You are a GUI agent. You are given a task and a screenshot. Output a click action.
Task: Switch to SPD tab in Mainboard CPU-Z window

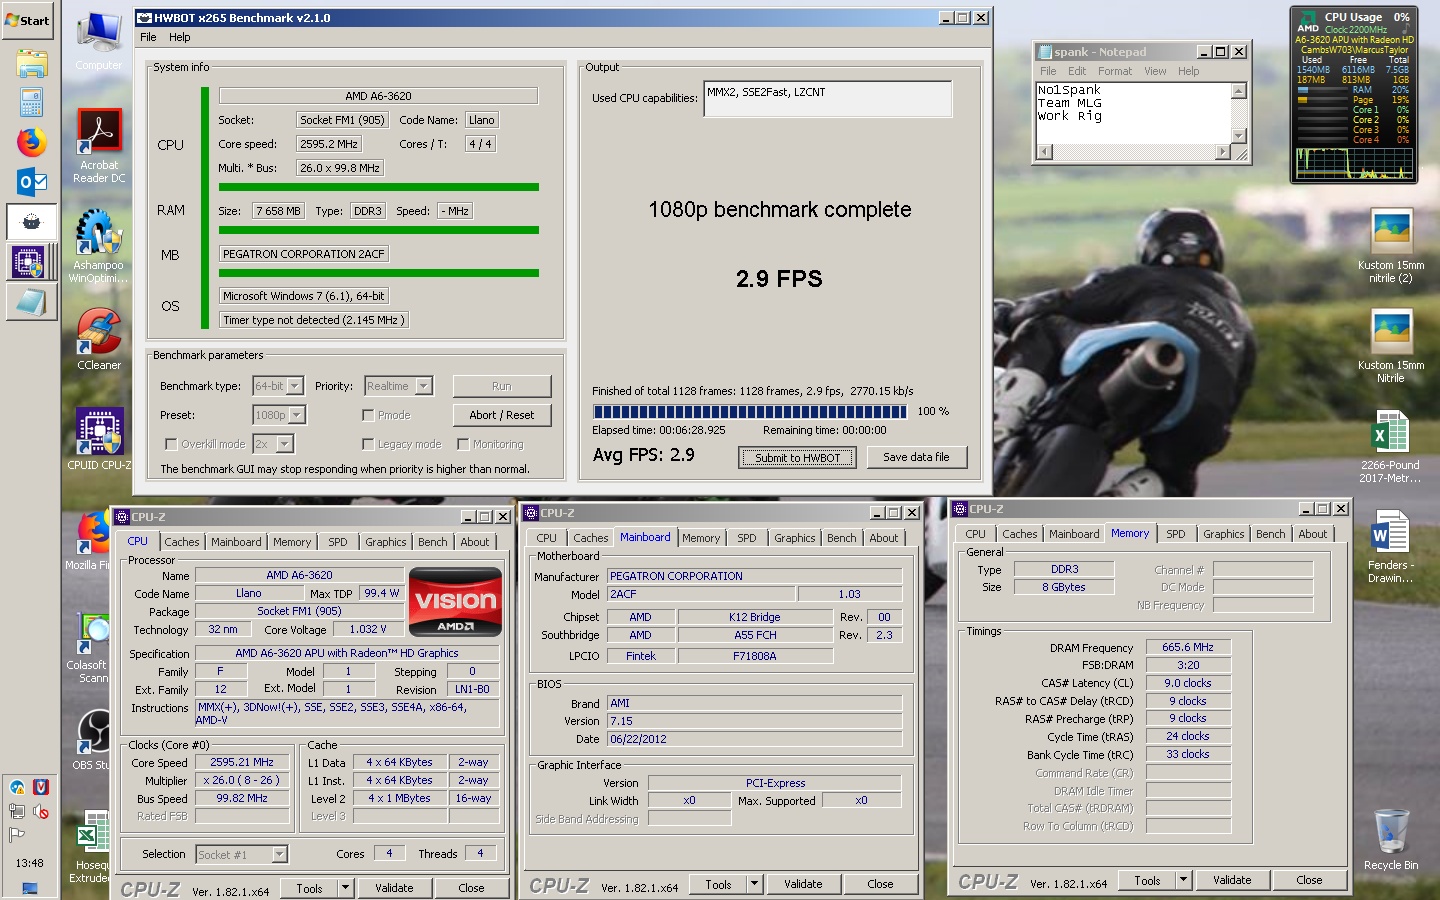[x=747, y=538]
